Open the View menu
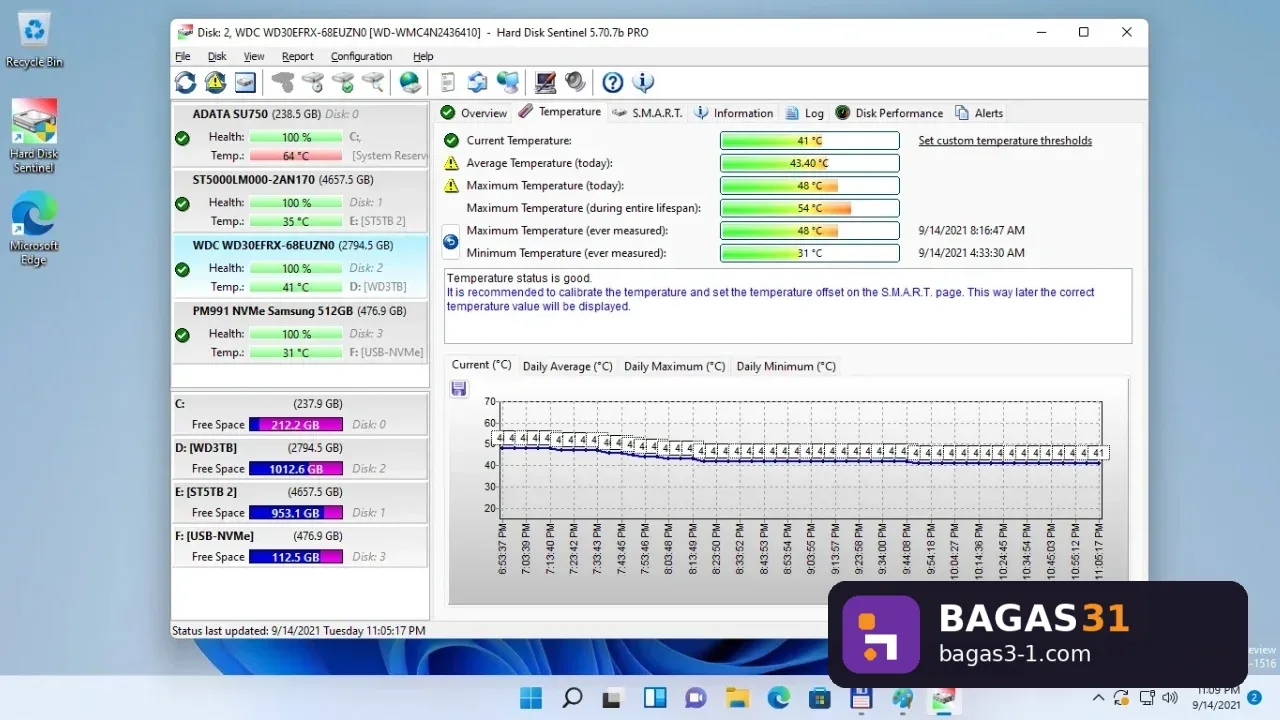 [254, 56]
